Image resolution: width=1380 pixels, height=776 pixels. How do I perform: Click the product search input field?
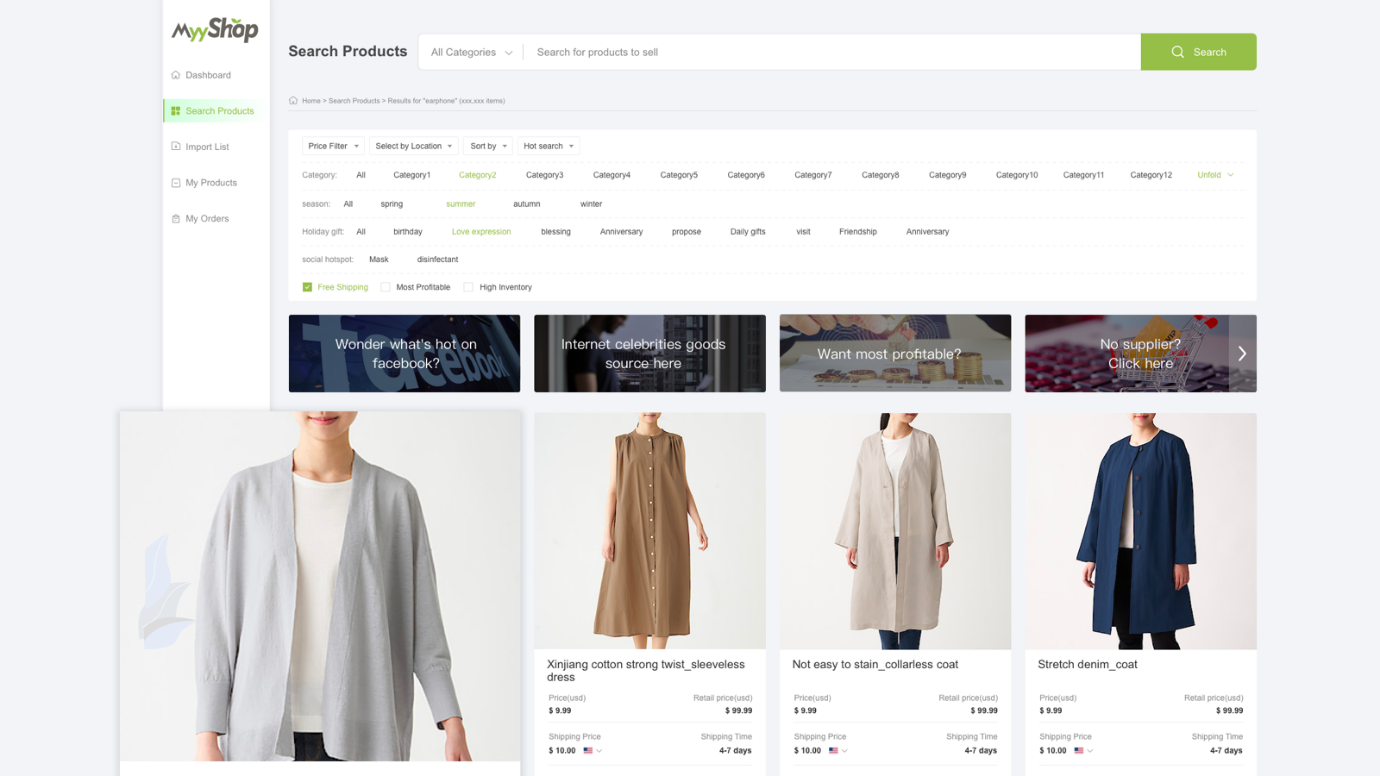click(x=830, y=52)
